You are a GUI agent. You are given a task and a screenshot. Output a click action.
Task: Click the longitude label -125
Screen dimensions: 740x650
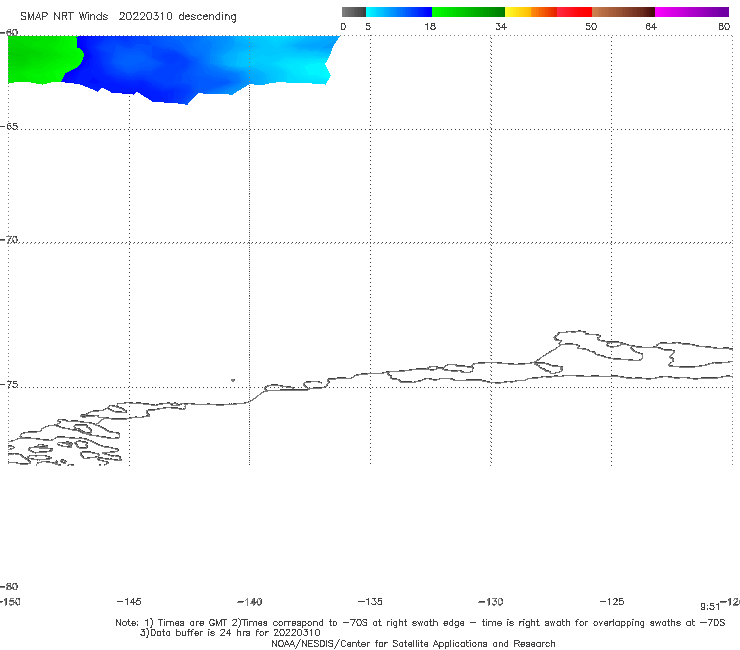tap(612, 602)
